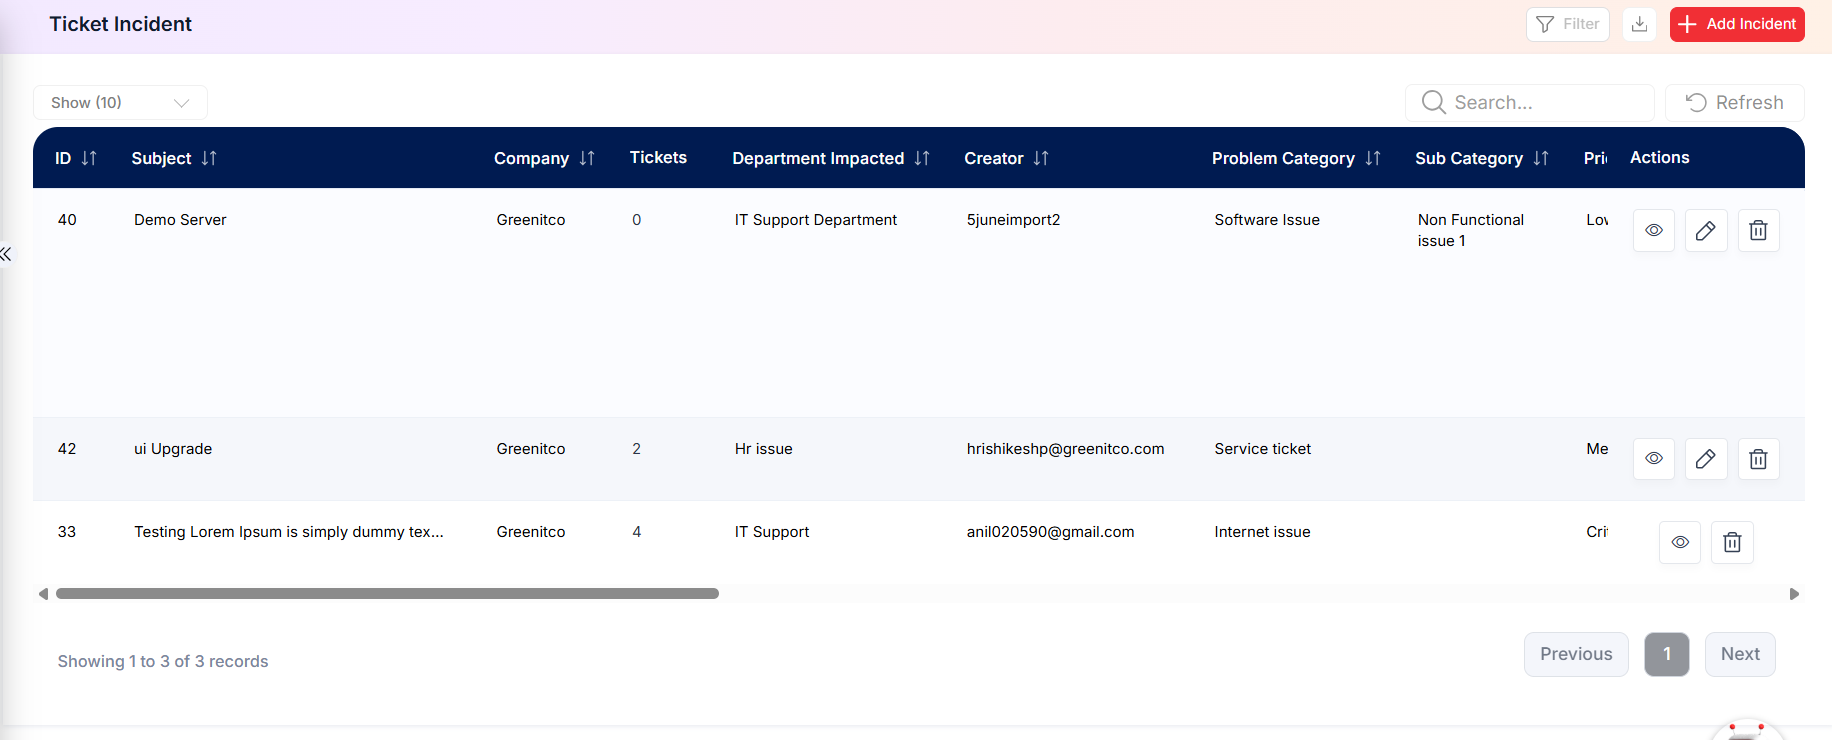Click the horizontal scrollbar thumb

pos(387,594)
